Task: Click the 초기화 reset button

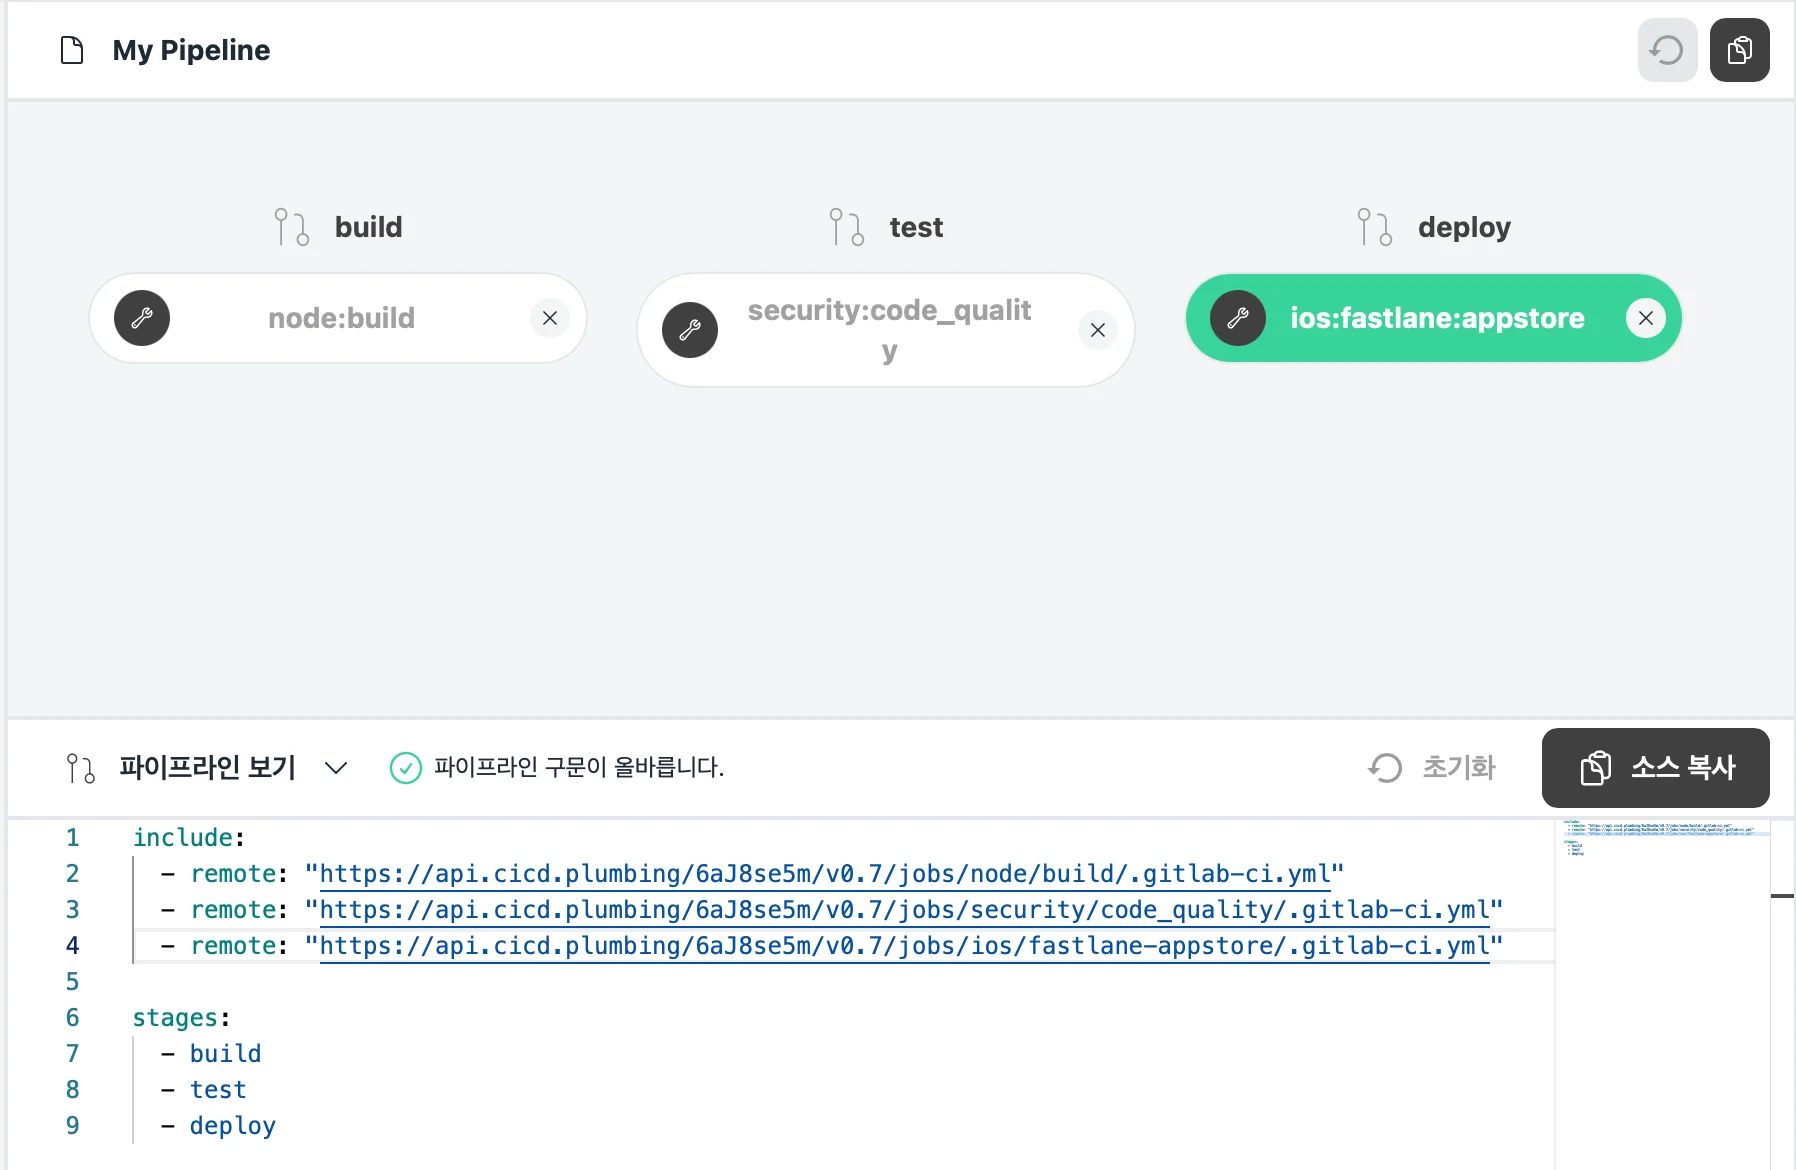Action: coord(1432,768)
